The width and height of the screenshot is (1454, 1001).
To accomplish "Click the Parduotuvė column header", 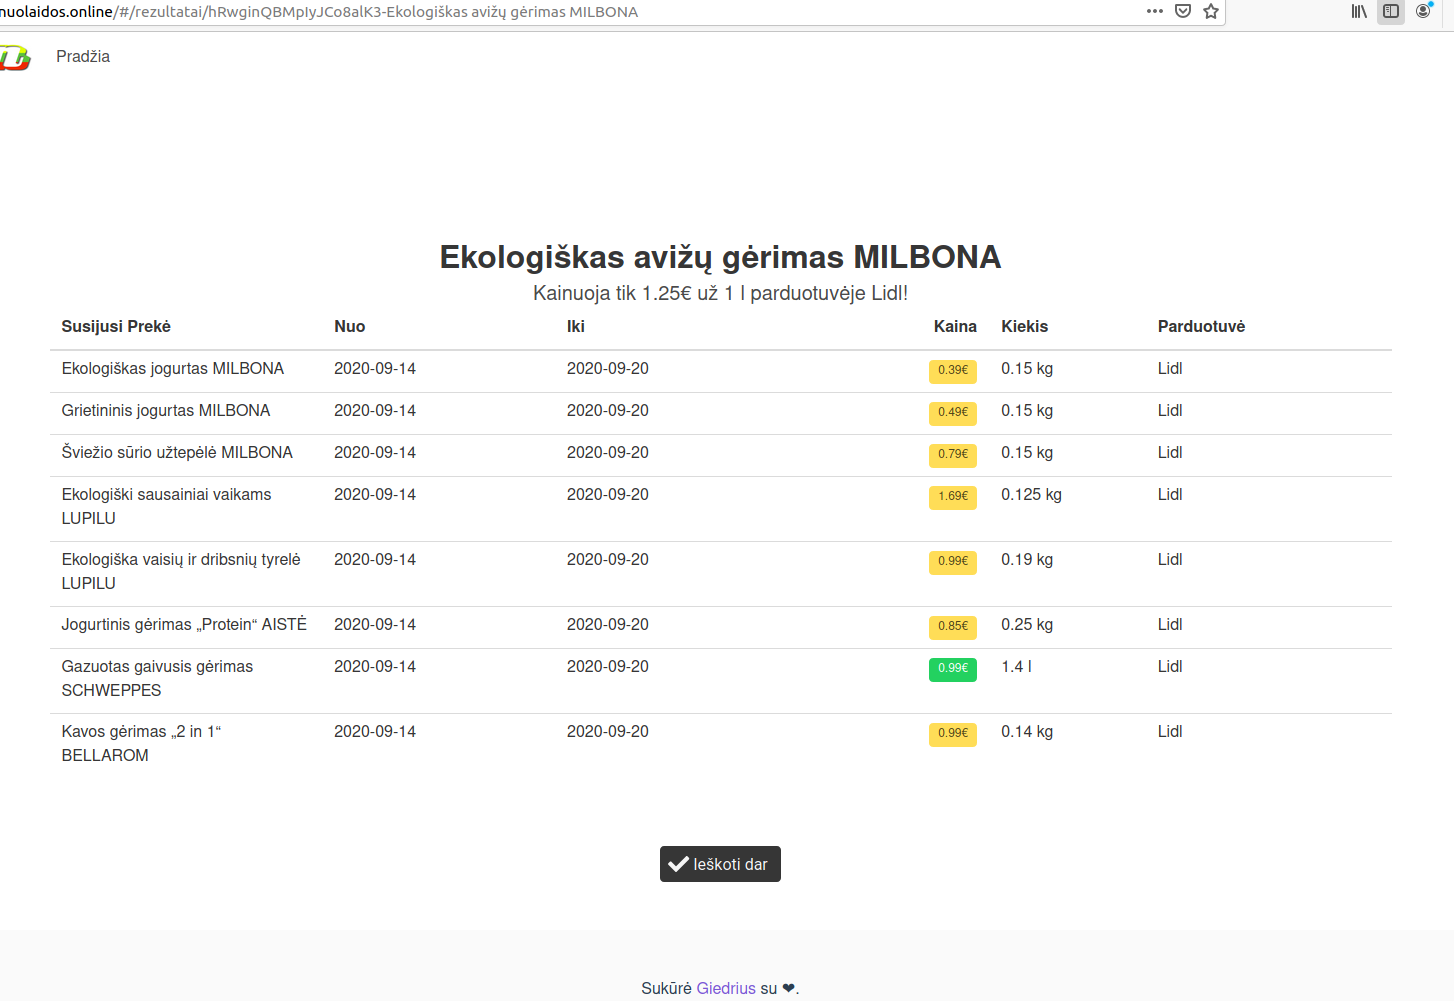I will tap(1201, 326).
